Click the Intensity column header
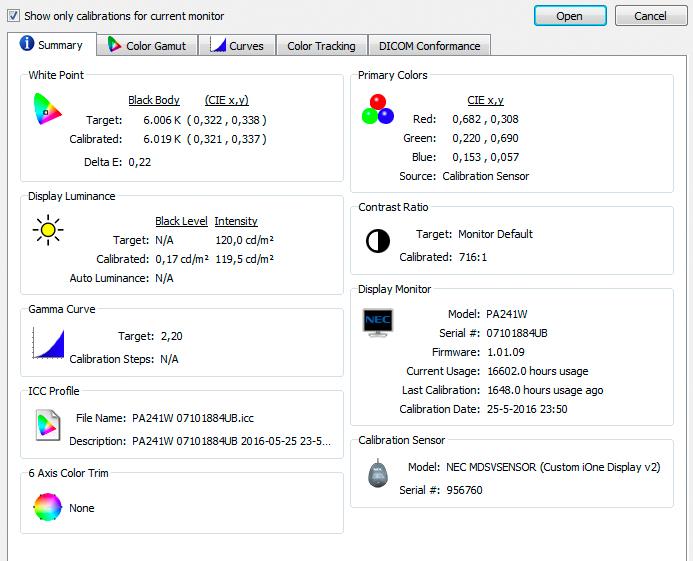The height and width of the screenshot is (561, 693). (x=236, y=221)
